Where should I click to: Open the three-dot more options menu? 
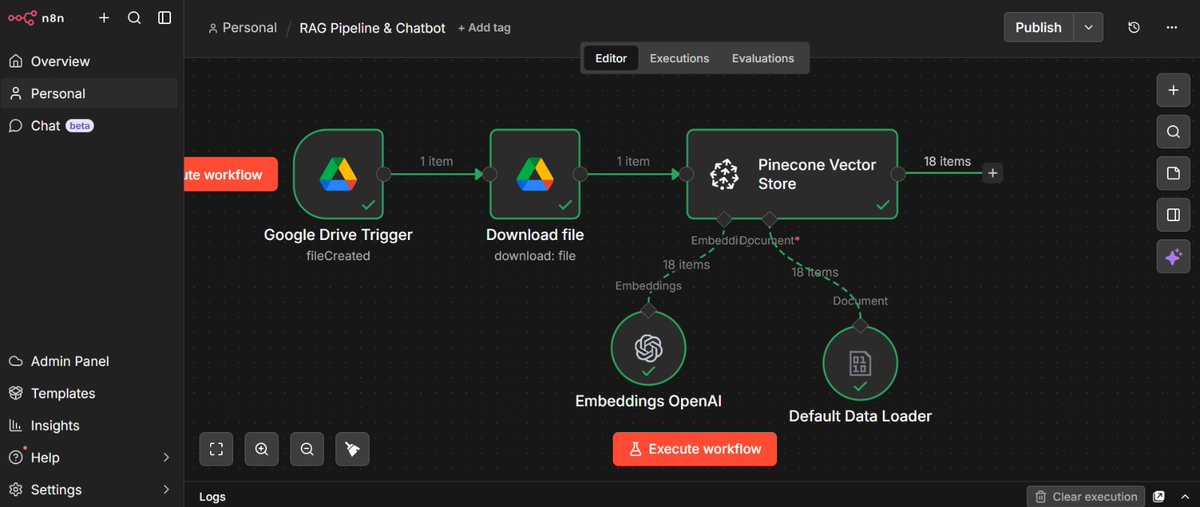[x=1171, y=27]
